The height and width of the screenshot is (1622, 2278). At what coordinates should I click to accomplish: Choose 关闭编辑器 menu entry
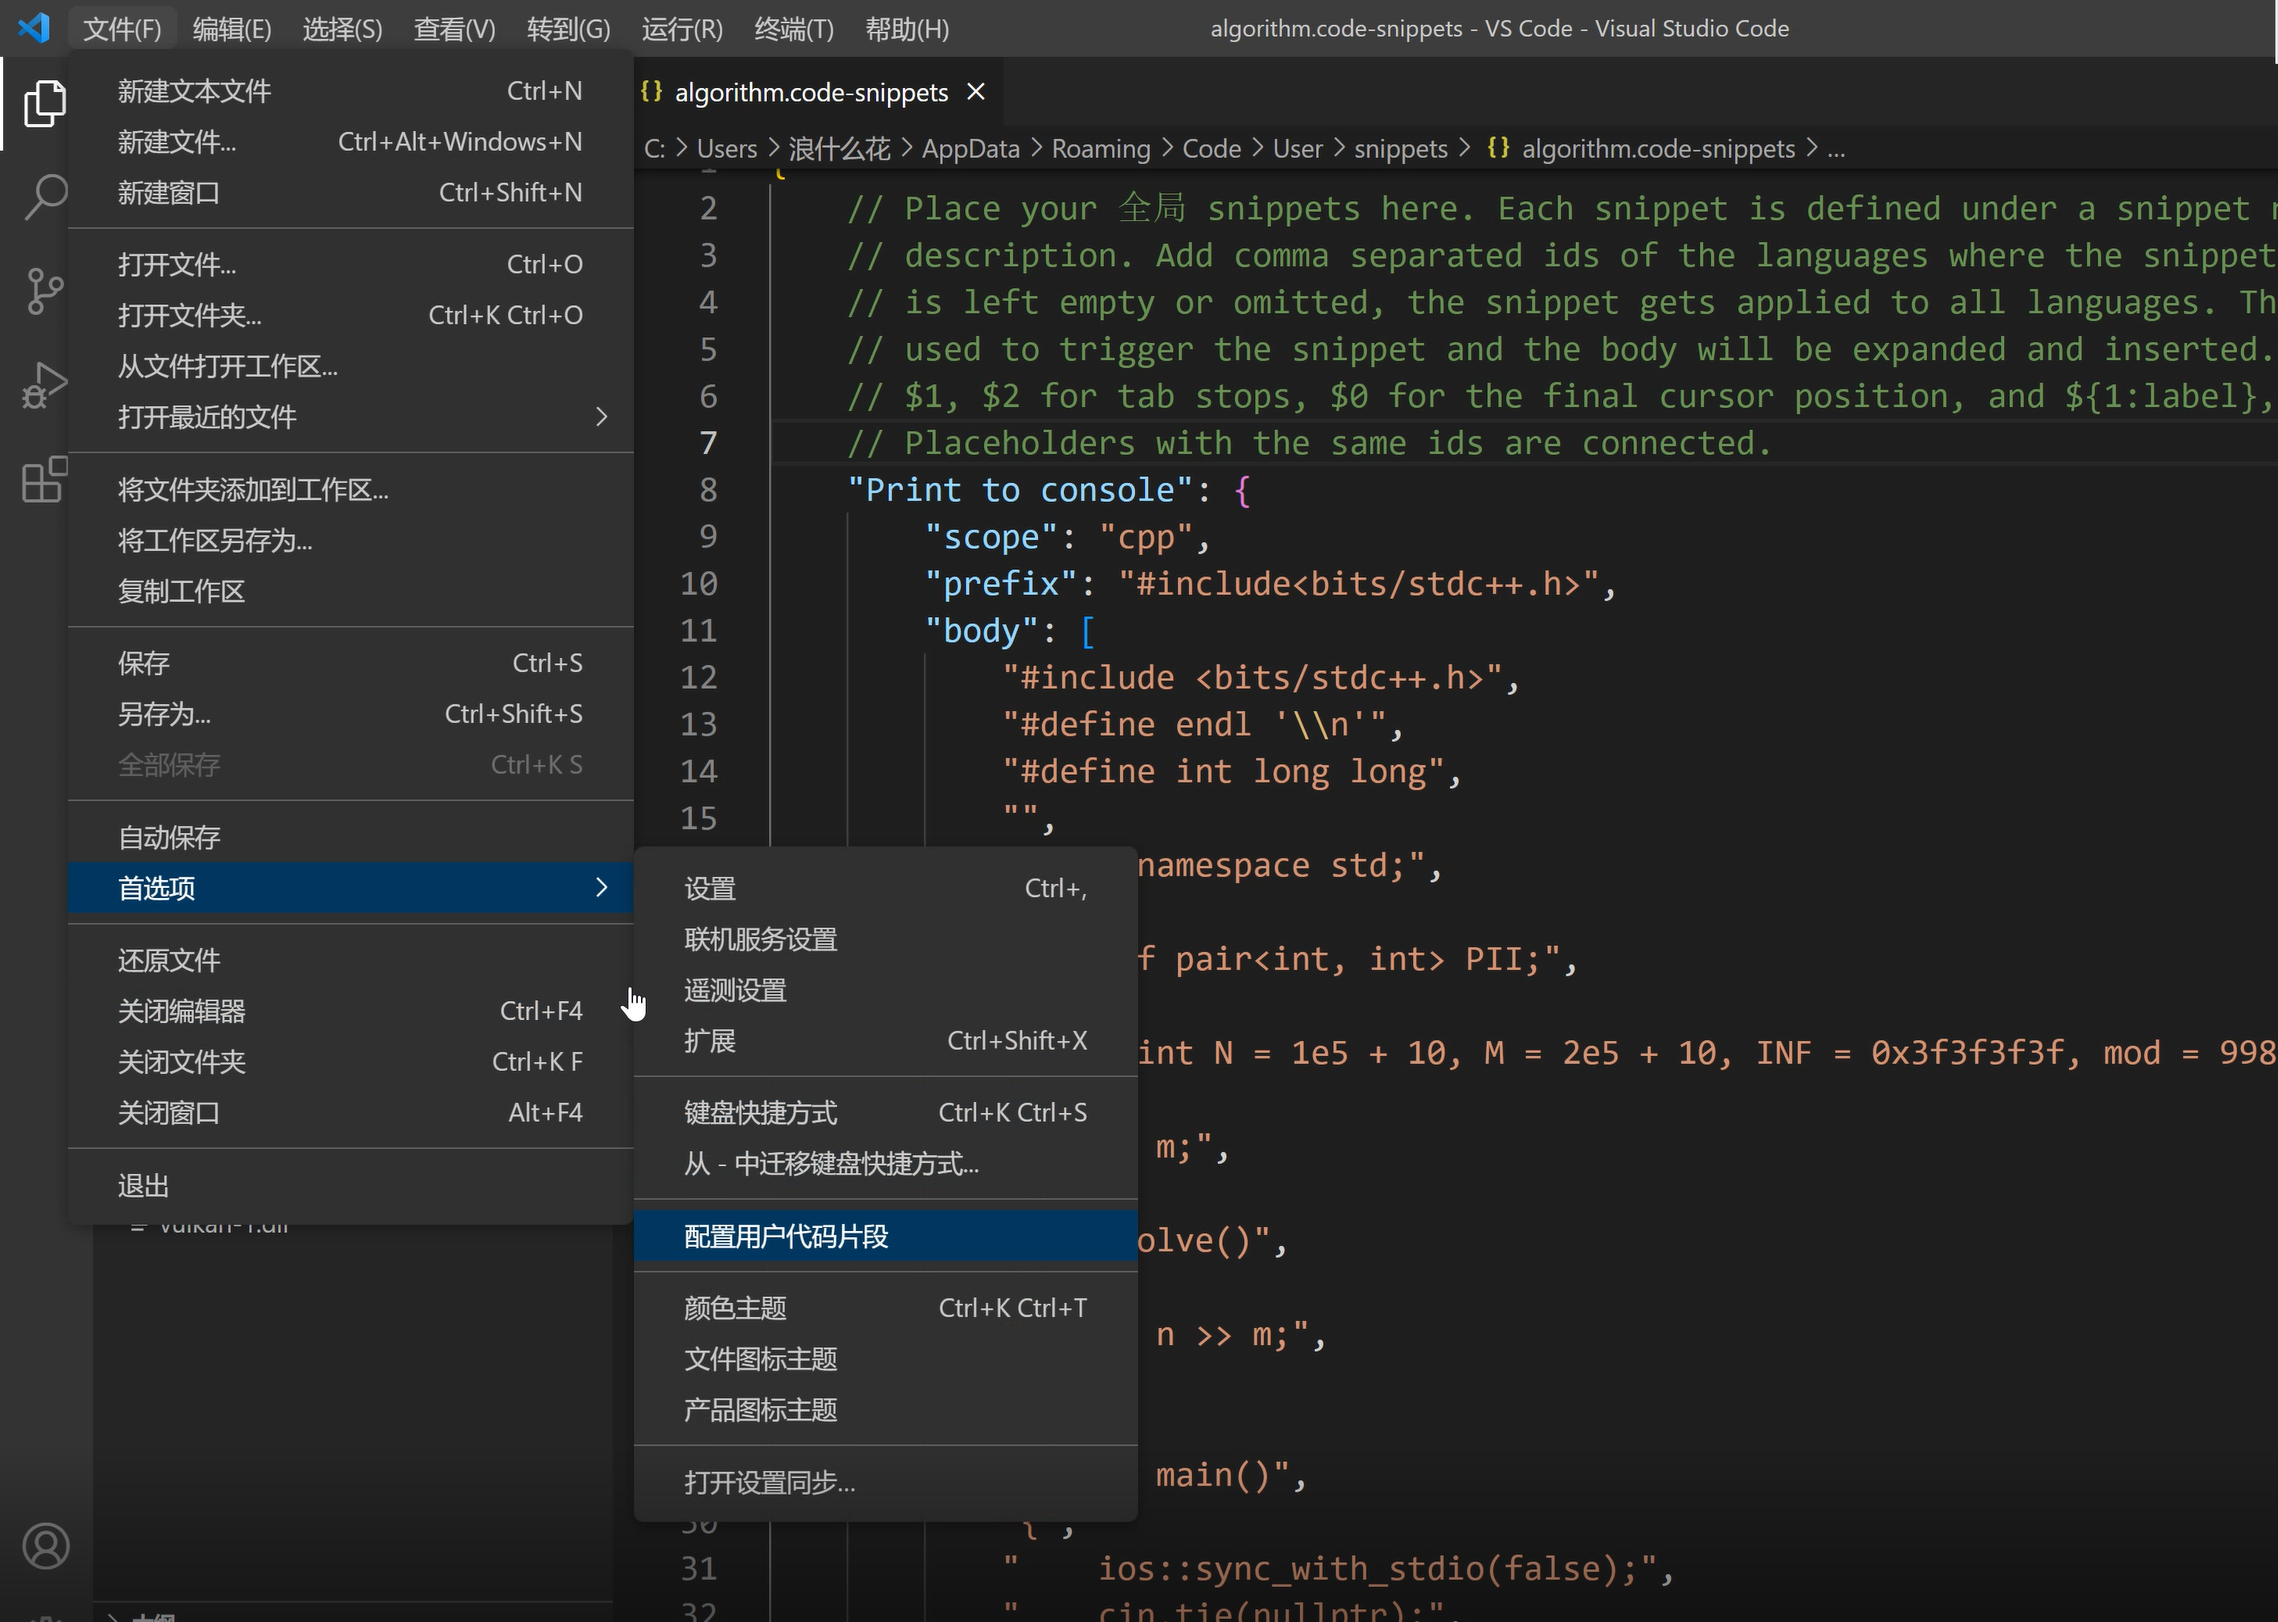(350, 1011)
